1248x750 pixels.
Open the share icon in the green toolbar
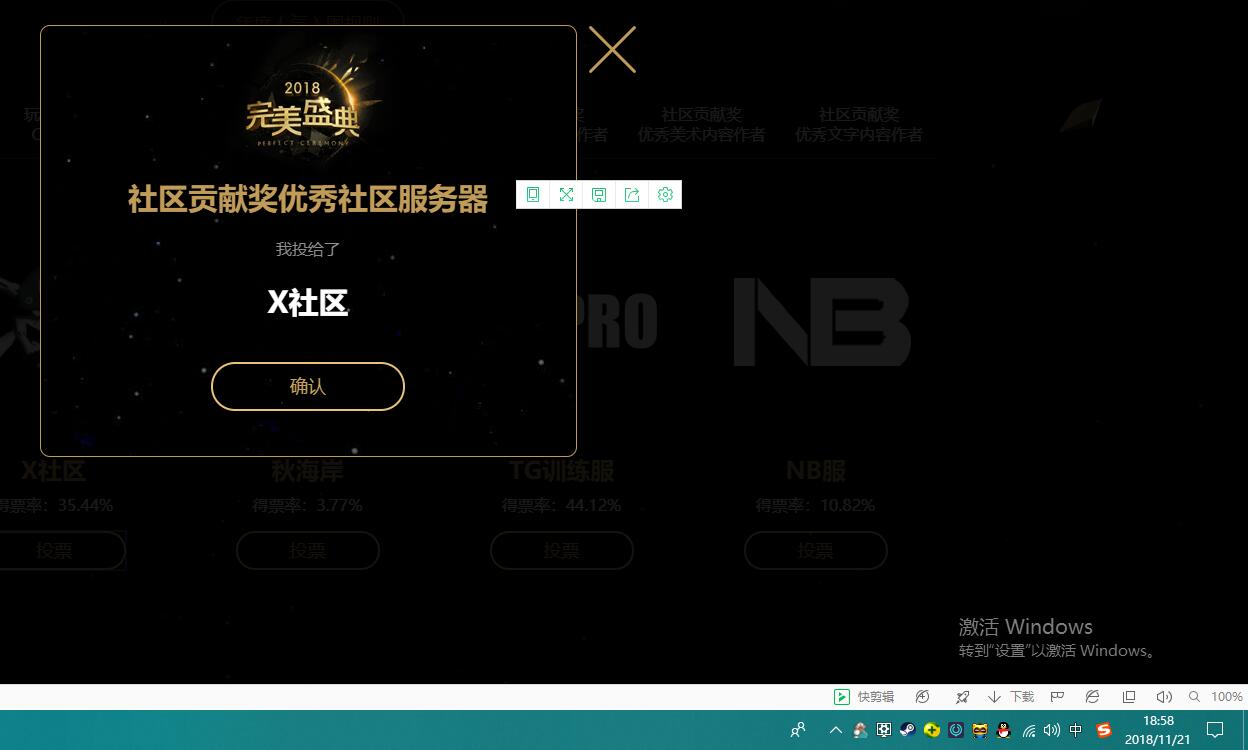click(x=632, y=194)
